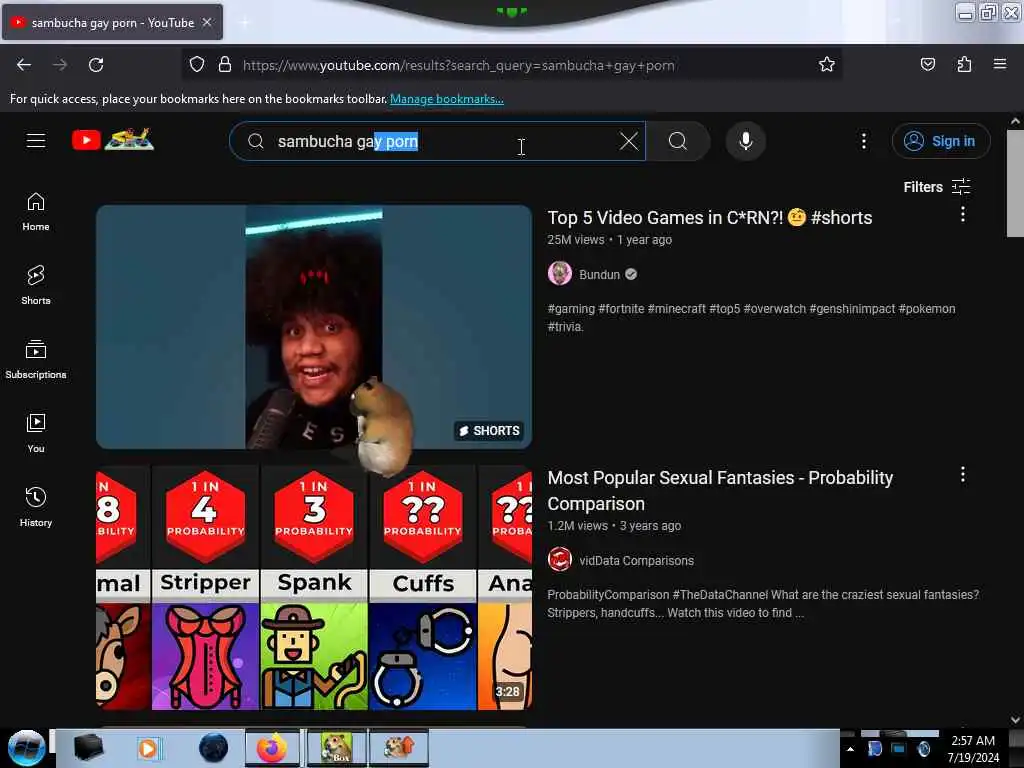Click the YouTube logo
The image size is (1024, 768).
[x=113, y=140]
